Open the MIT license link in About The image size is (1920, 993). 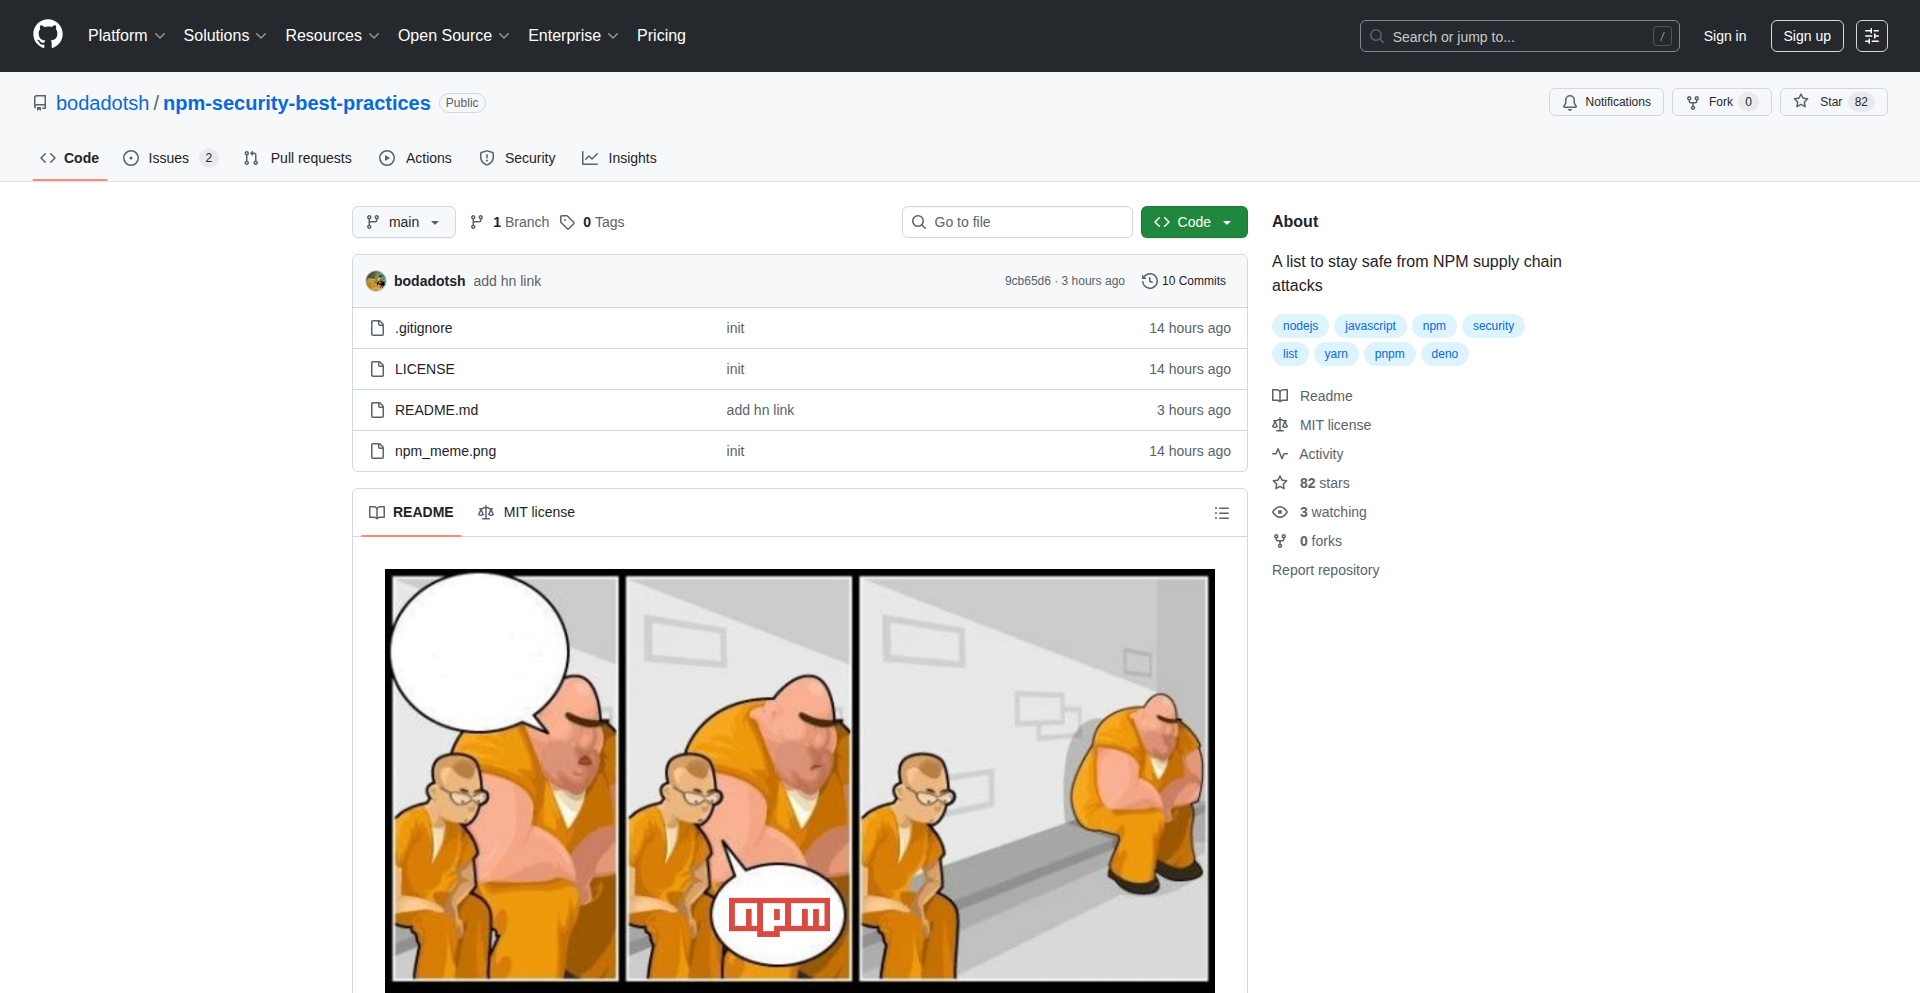click(1321, 425)
